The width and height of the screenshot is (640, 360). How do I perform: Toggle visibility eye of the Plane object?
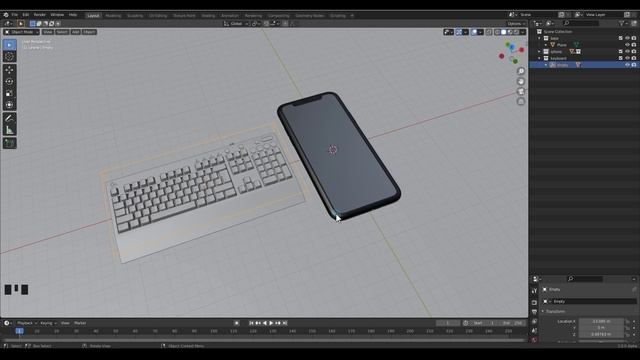627,45
